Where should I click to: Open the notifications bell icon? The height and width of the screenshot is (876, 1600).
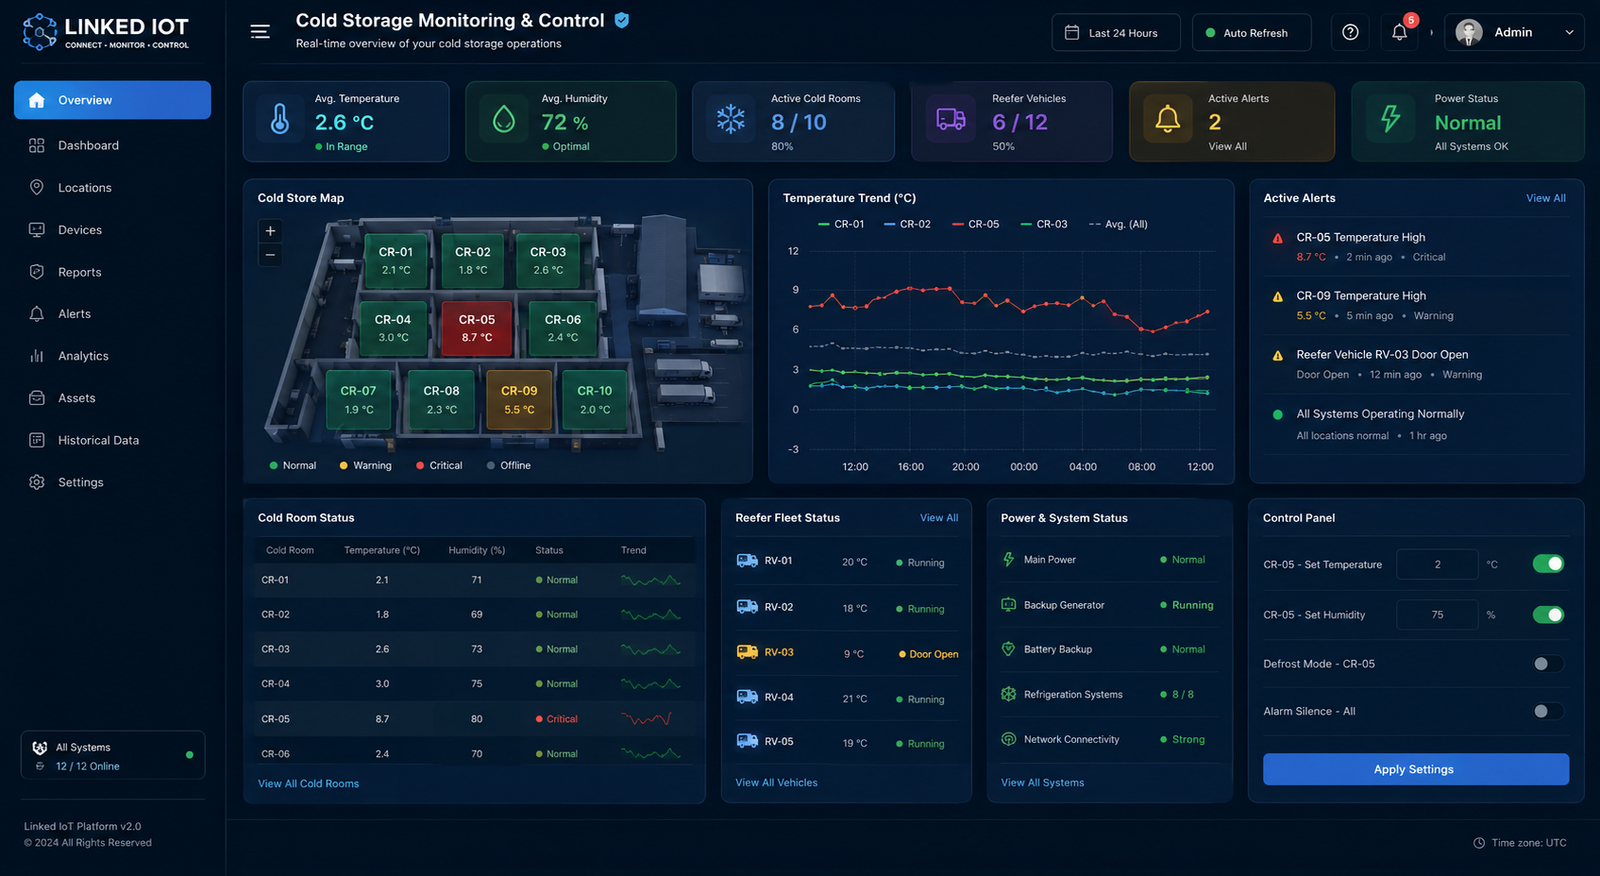point(1399,33)
